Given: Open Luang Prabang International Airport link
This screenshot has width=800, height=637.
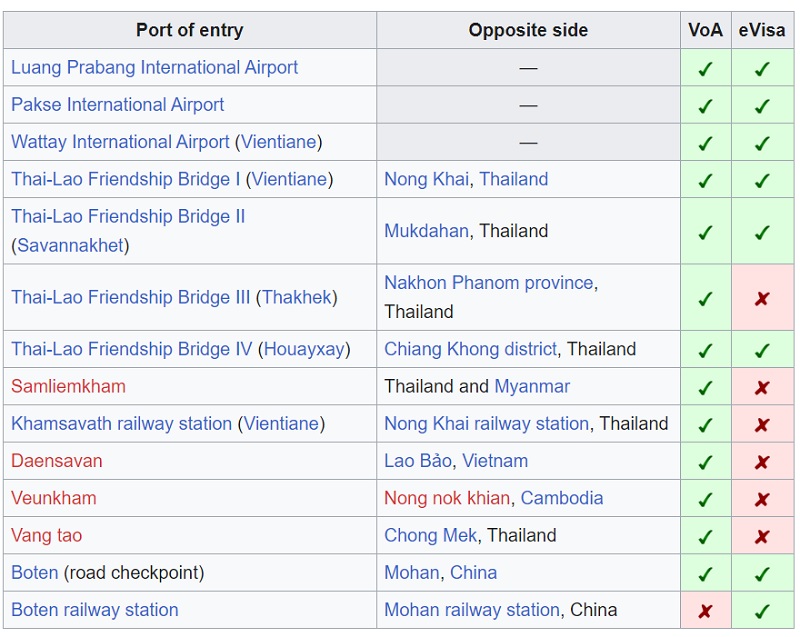Looking at the screenshot, I should 154,67.
